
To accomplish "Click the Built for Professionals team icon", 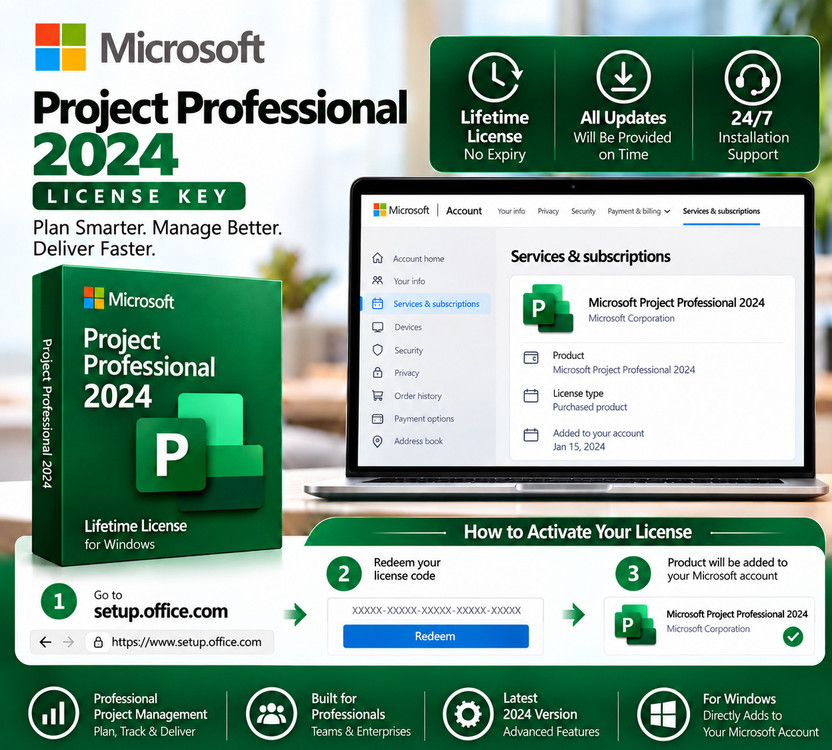I will (x=271, y=714).
